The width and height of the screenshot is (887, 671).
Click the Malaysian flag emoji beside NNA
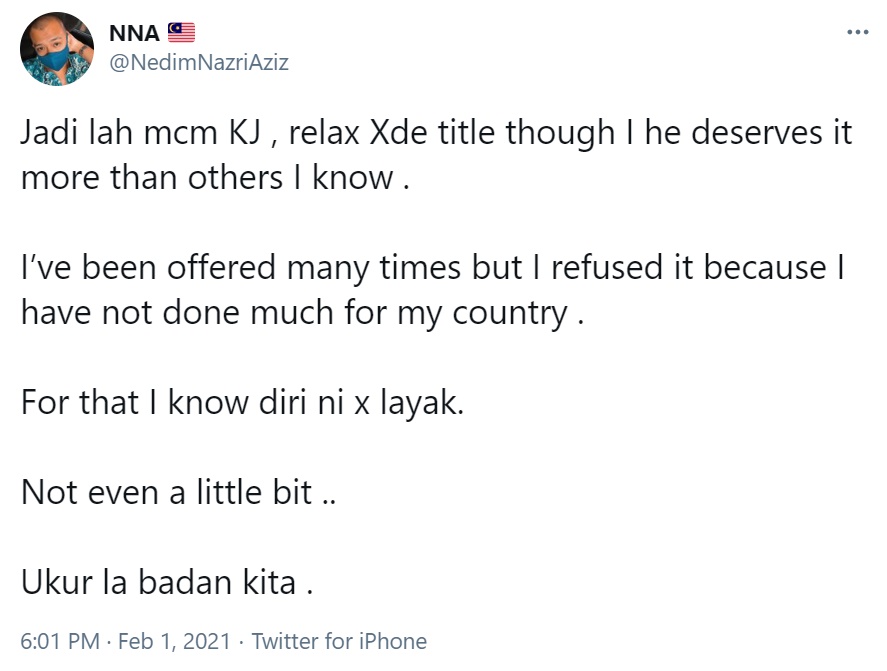[181, 32]
